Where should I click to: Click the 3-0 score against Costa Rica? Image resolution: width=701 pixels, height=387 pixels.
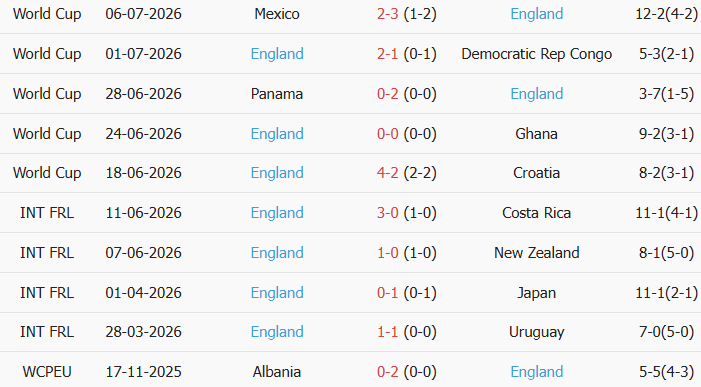pos(387,213)
